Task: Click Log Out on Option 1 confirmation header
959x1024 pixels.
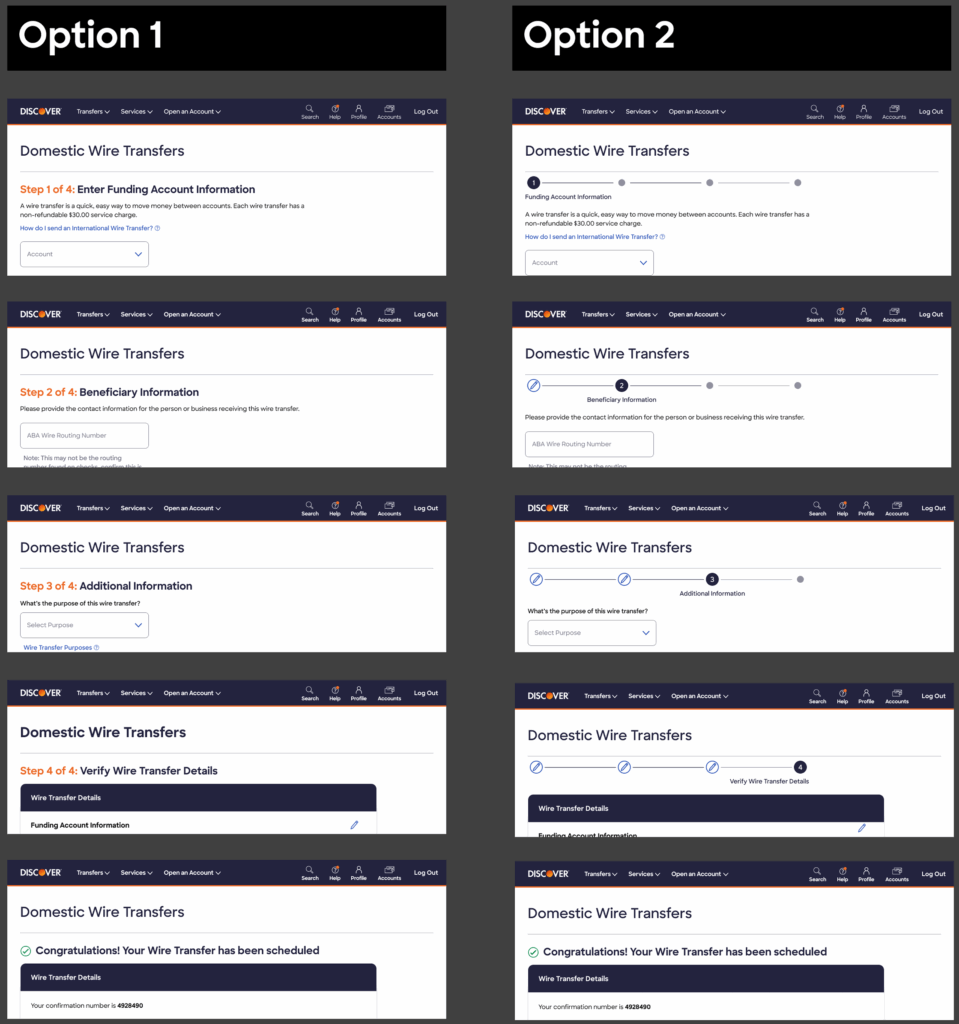Action: click(x=426, y=872)
